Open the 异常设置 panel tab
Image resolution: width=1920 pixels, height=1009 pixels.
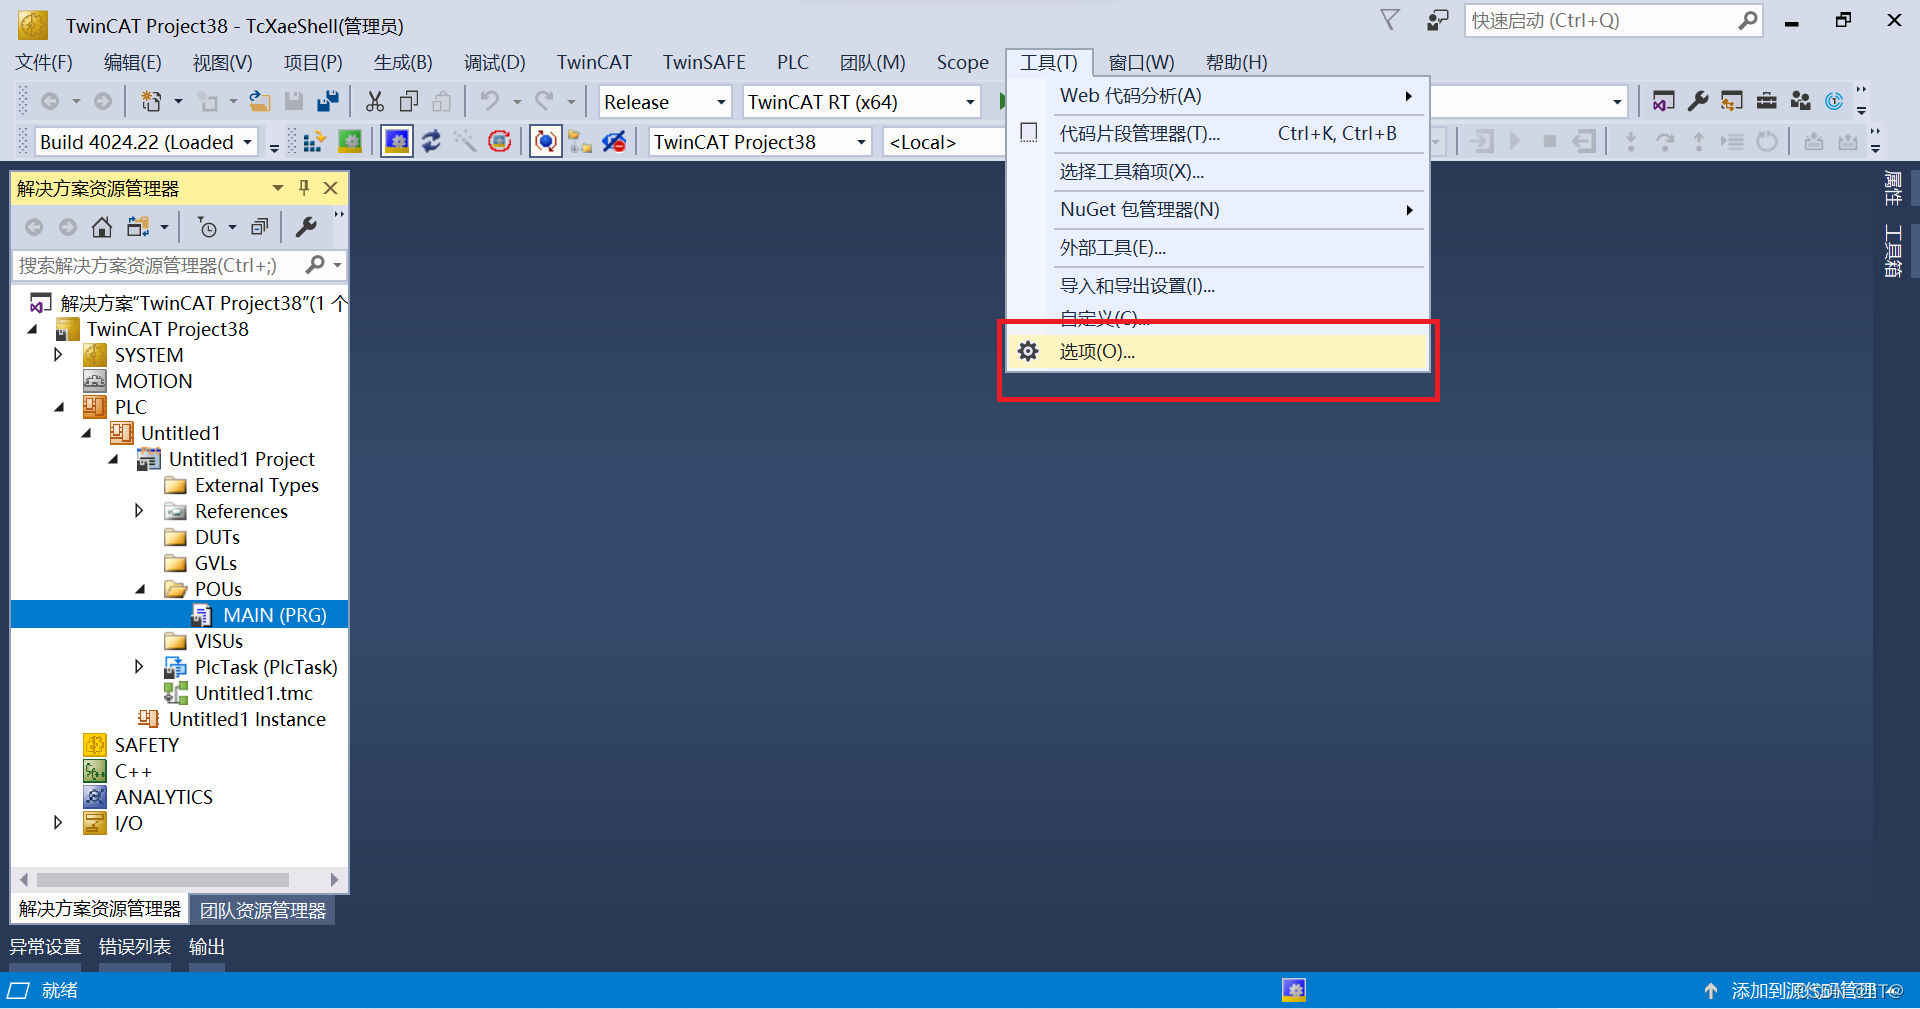point(45,947)
